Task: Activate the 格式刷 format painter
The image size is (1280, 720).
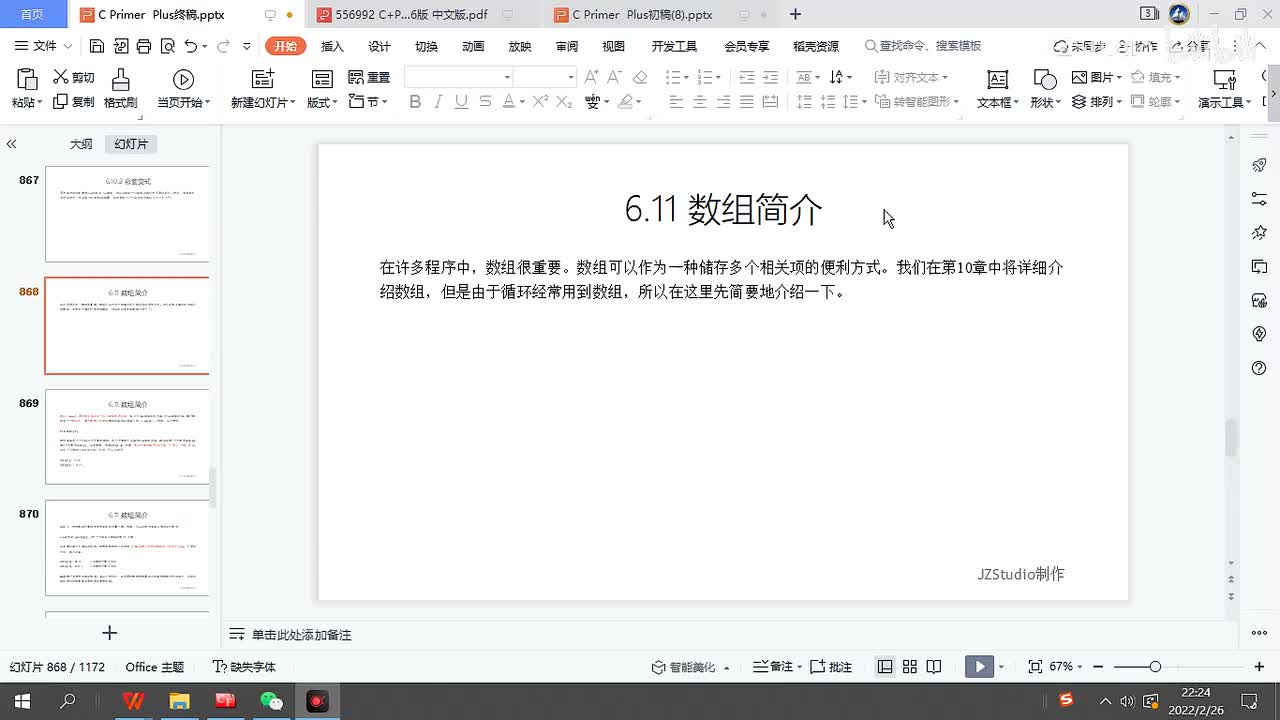Action: click(120, 89)
